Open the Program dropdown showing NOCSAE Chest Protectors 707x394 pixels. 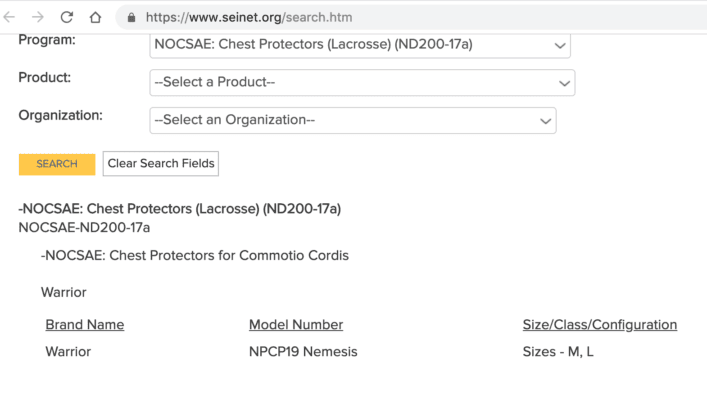[x=360, y=45]
